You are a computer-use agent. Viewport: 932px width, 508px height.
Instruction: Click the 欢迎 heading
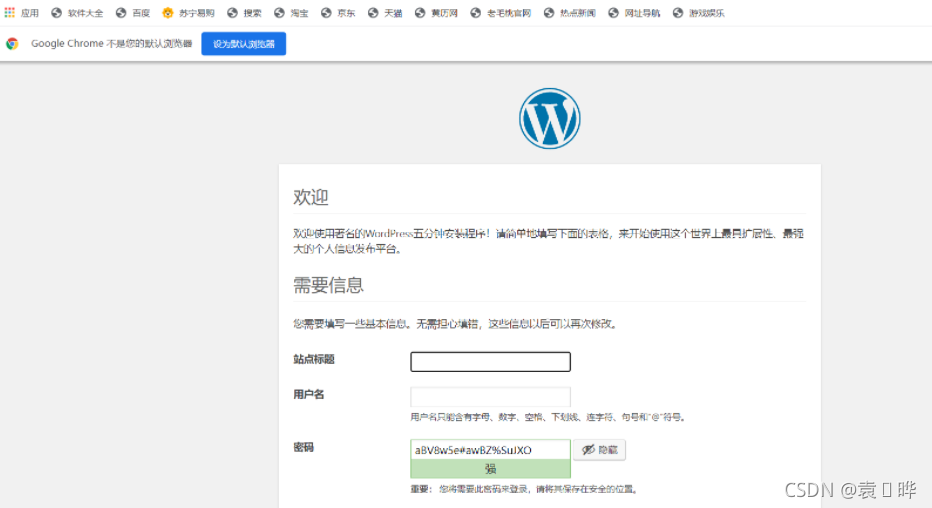(x=310, y=197)
